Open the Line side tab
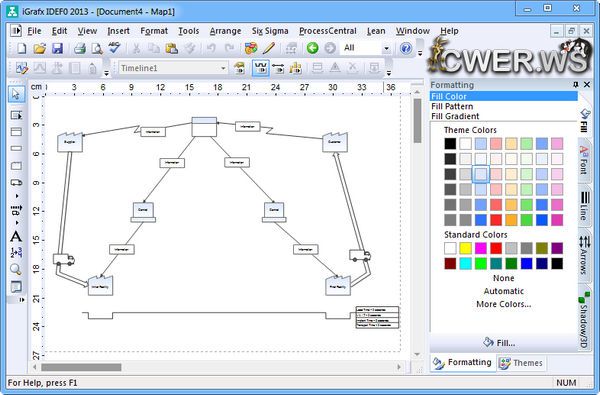Image resolution: width=600 pixels, height=395 pixels. 584,206
